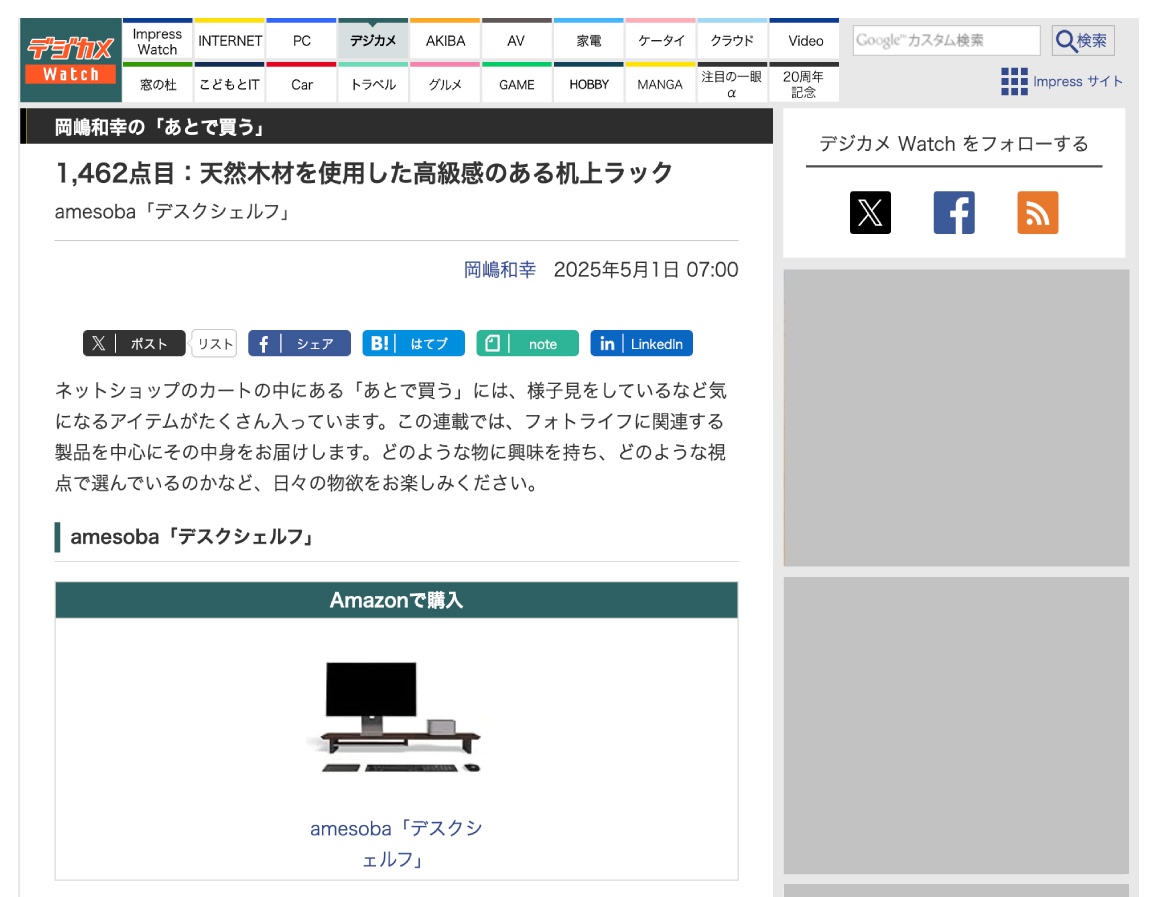Image resolution: width=1151 pixels, height=897 pixels.
Task: Click the headline 1,462点目 article title
Action: click(364, 173)
